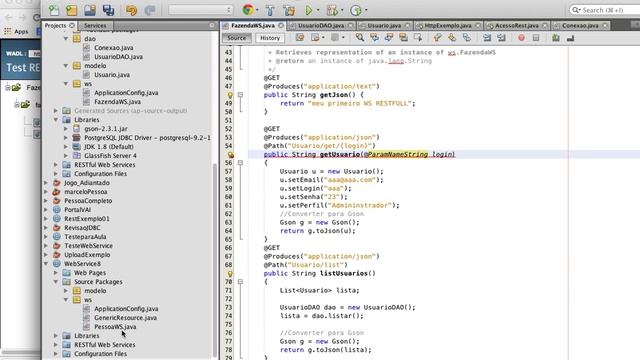Click the Chrome browser icon in toolbar
Image resolution: width=640 pixels, height=360 pixels.
click(247, 10)
